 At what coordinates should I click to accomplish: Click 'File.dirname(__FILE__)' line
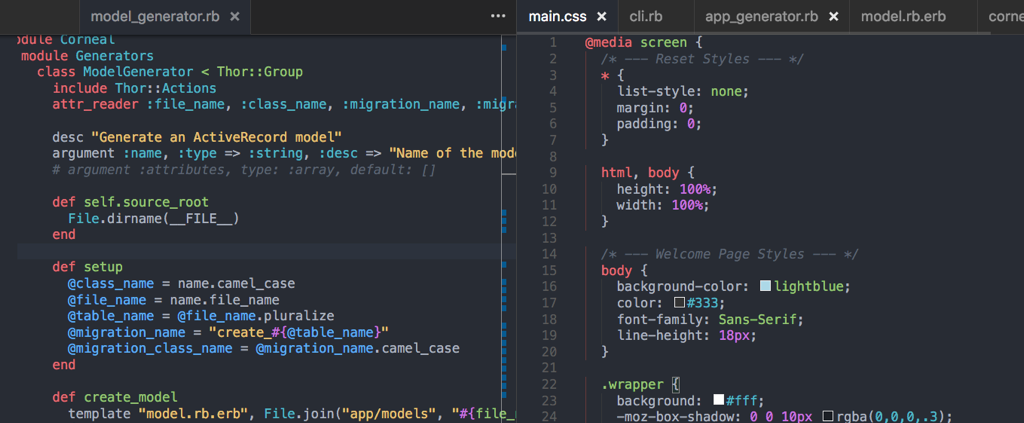coord(153,219)
